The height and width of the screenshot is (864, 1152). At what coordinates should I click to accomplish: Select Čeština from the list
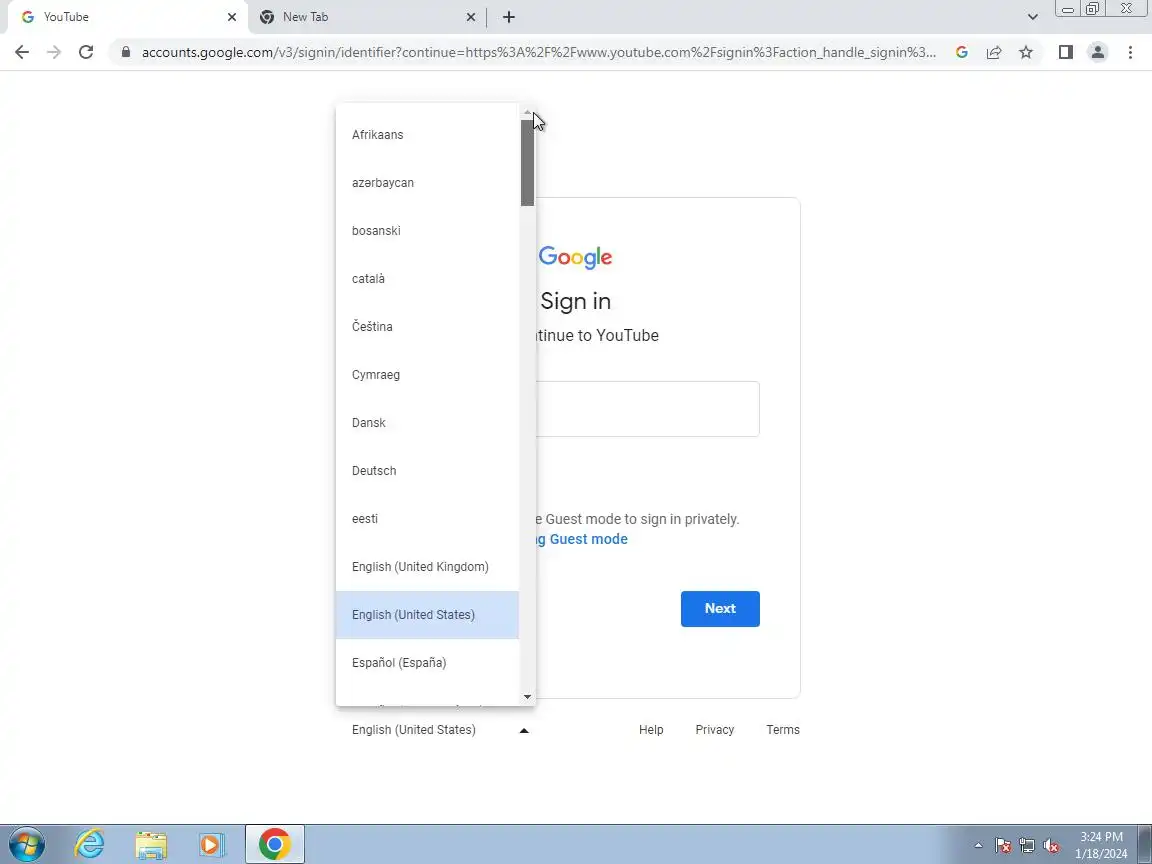coord(427,326)
